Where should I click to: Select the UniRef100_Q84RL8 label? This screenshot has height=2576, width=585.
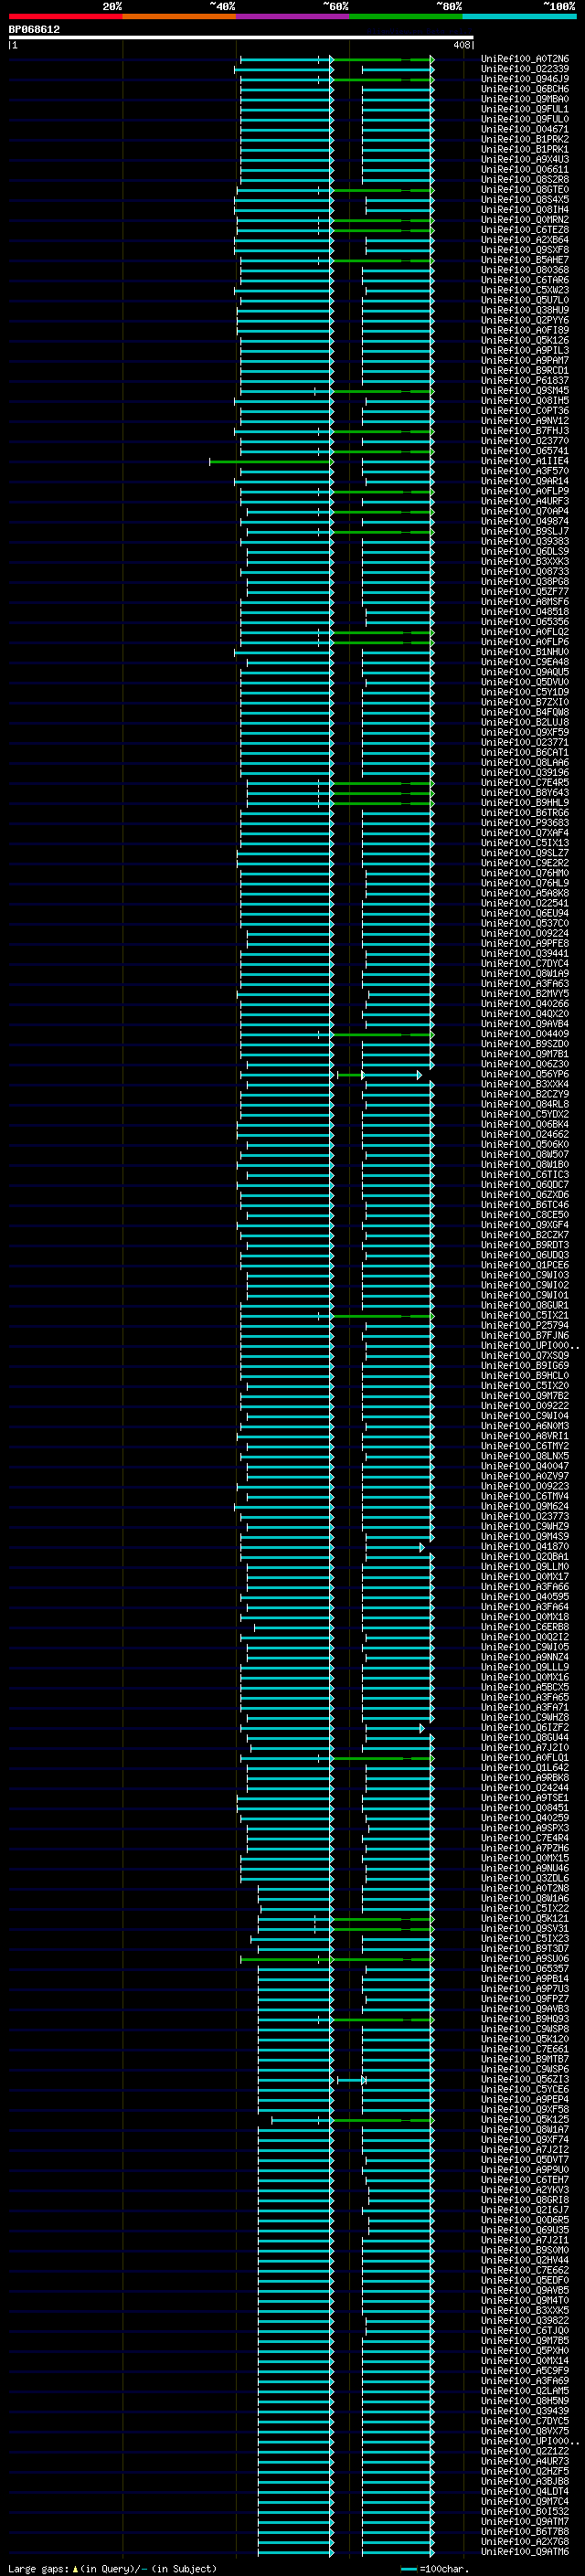pyautogui.click(x=525, y=1104)
